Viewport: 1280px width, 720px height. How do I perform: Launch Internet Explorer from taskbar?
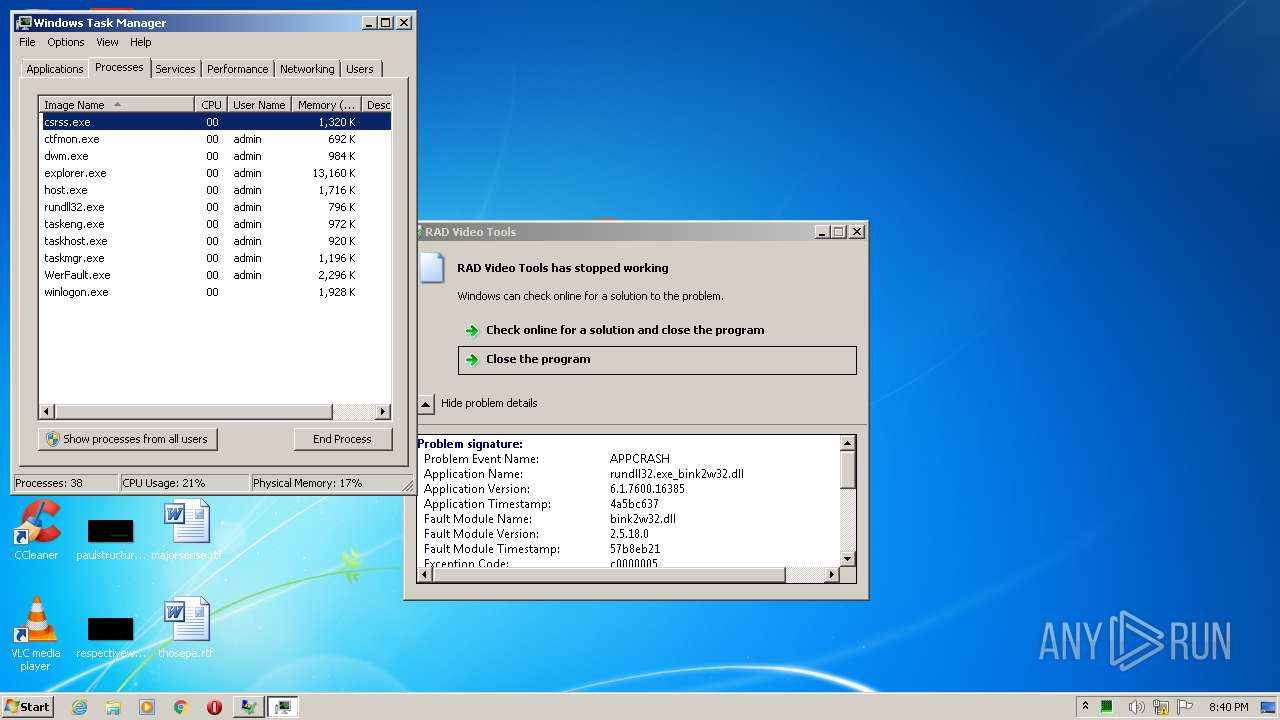click(80, 707)
